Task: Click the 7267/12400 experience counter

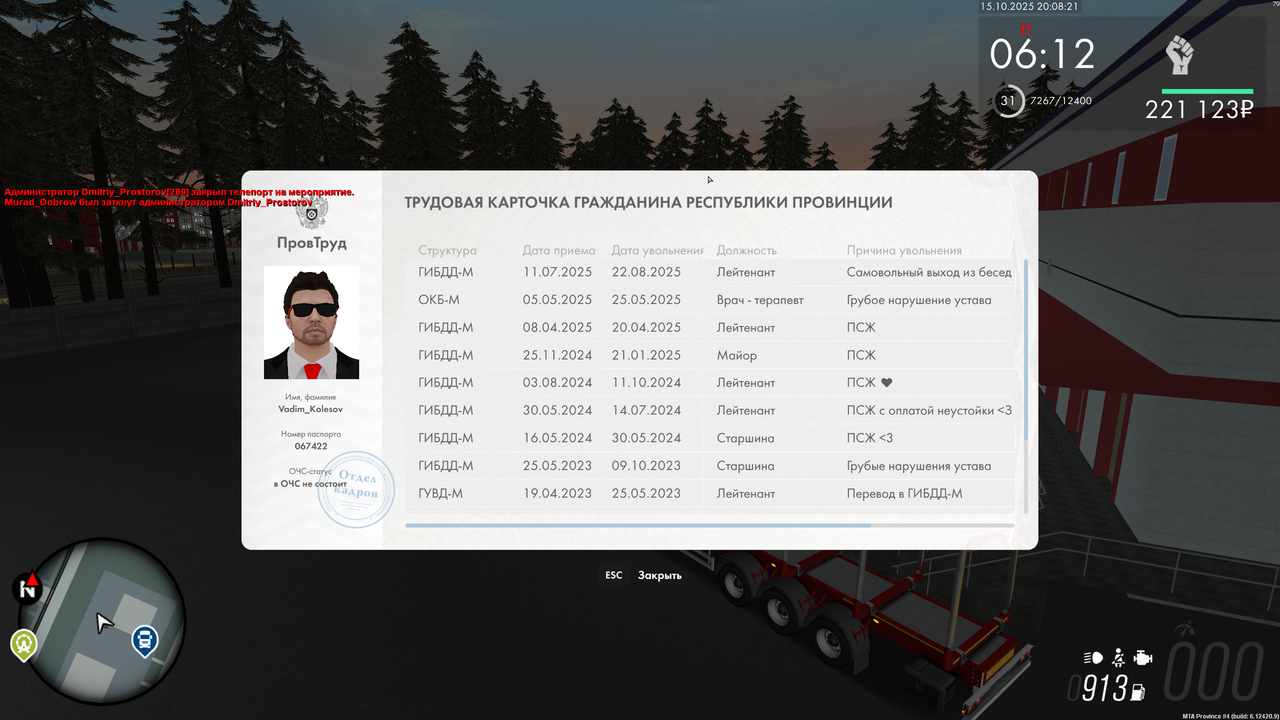Action: pos(1061,101)
